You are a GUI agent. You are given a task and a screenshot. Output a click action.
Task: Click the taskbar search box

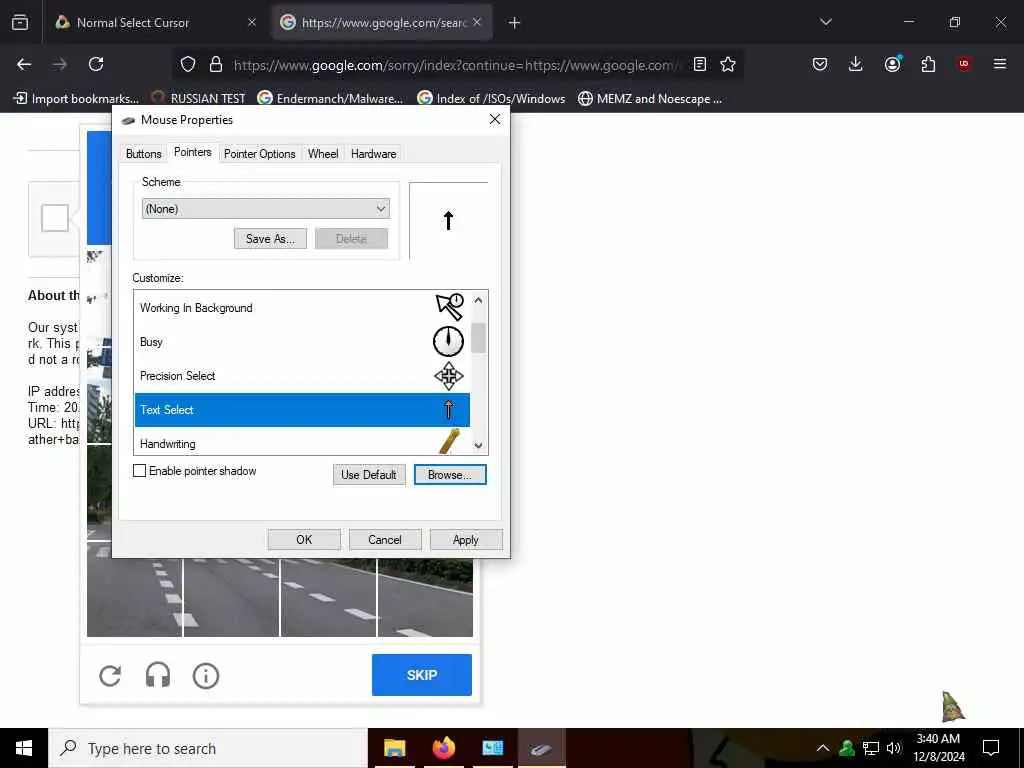pos(208,748)
